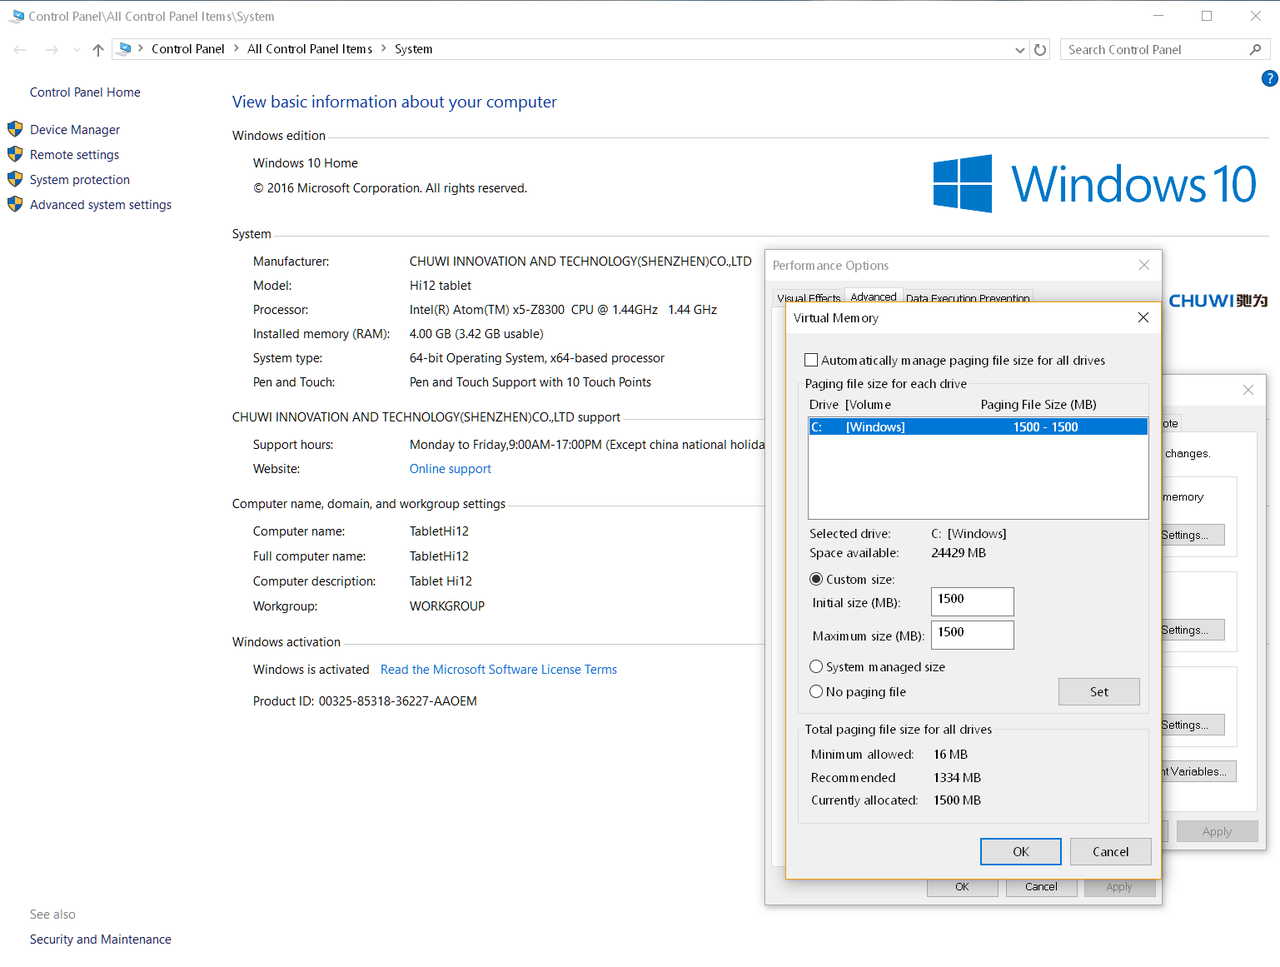The width and height of the screenshot is (1280, 967).
Task: Close the Virtual Memory dialog
Action: point(1143,317)
